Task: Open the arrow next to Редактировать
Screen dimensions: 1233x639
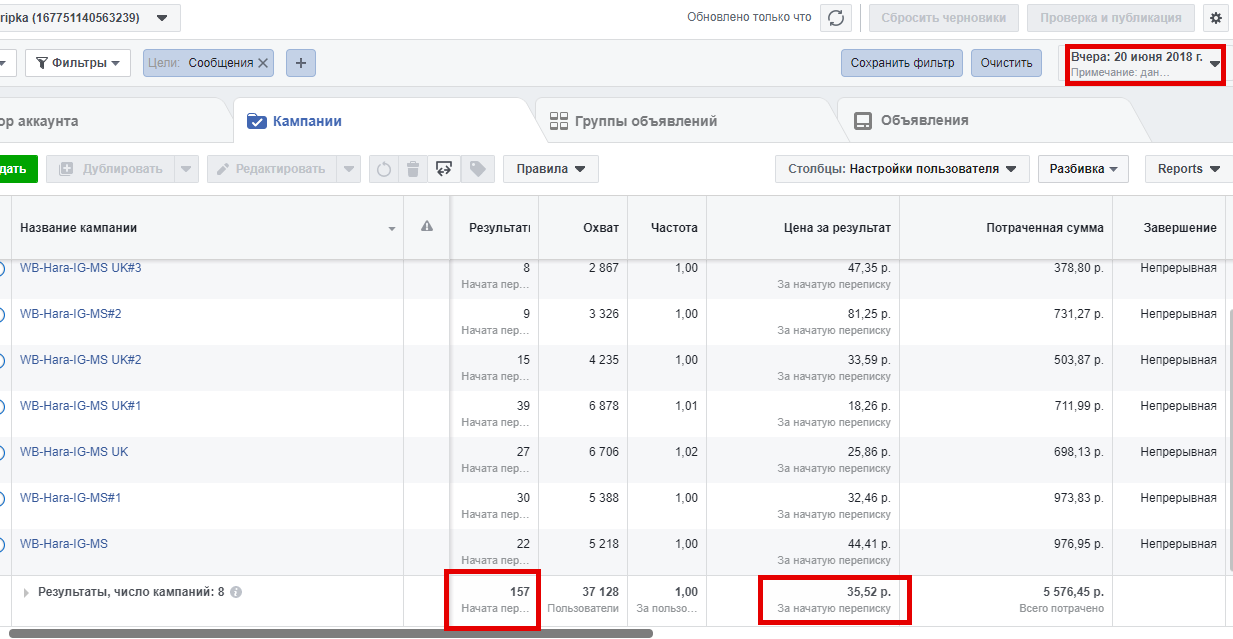Action: point(348,169)
